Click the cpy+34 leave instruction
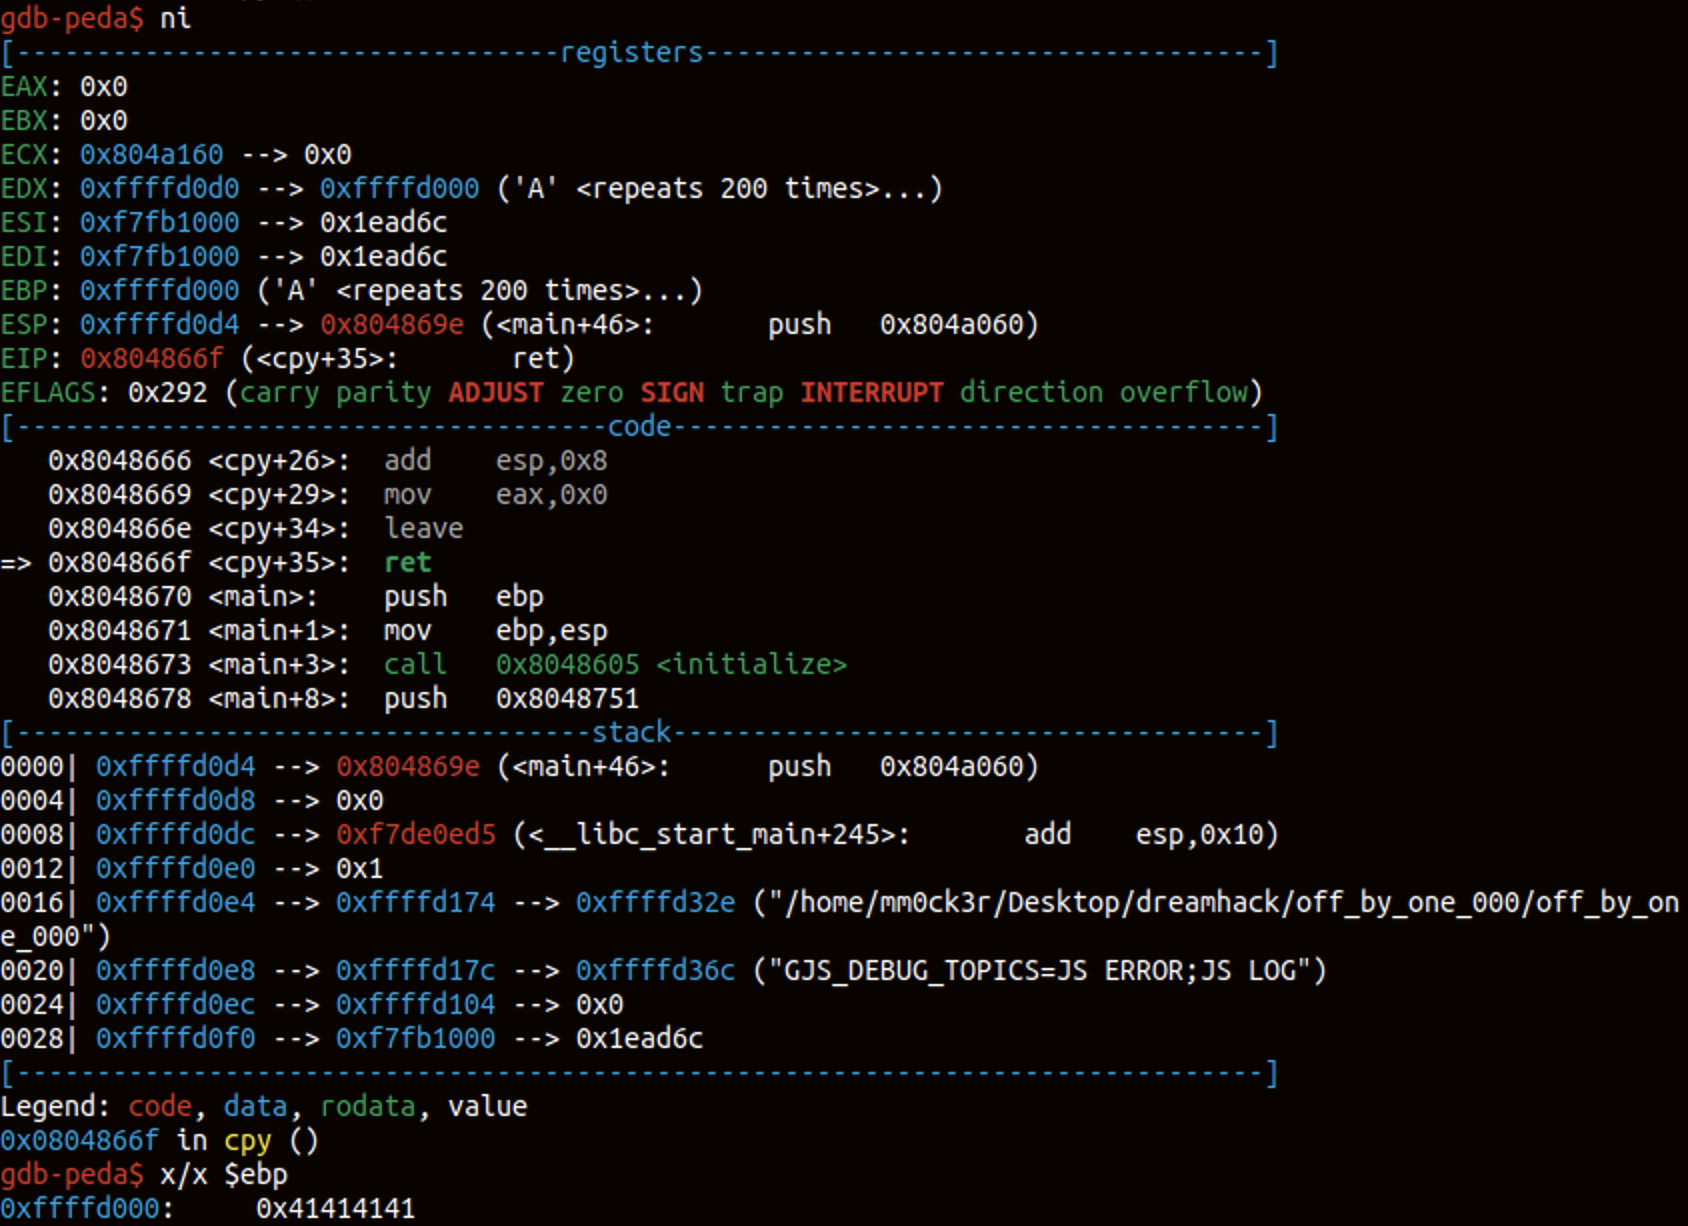 point(424,529)
